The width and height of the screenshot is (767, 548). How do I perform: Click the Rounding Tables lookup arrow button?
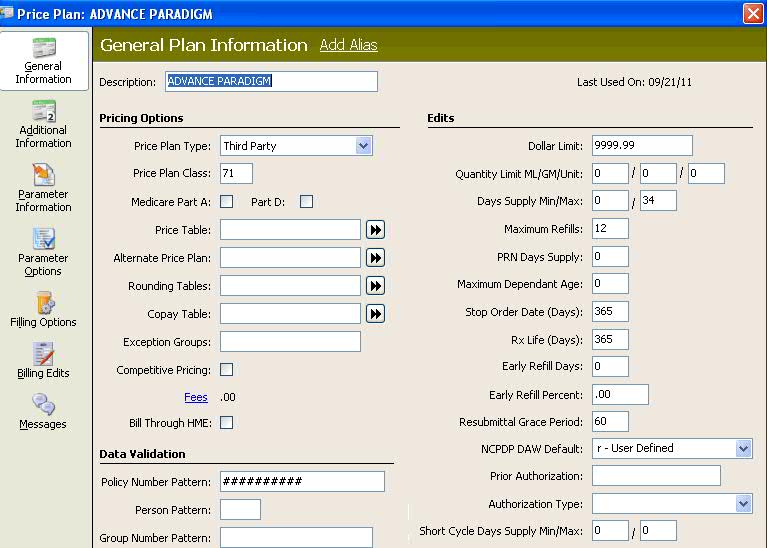pyautogui.click(x=375, y=286)
